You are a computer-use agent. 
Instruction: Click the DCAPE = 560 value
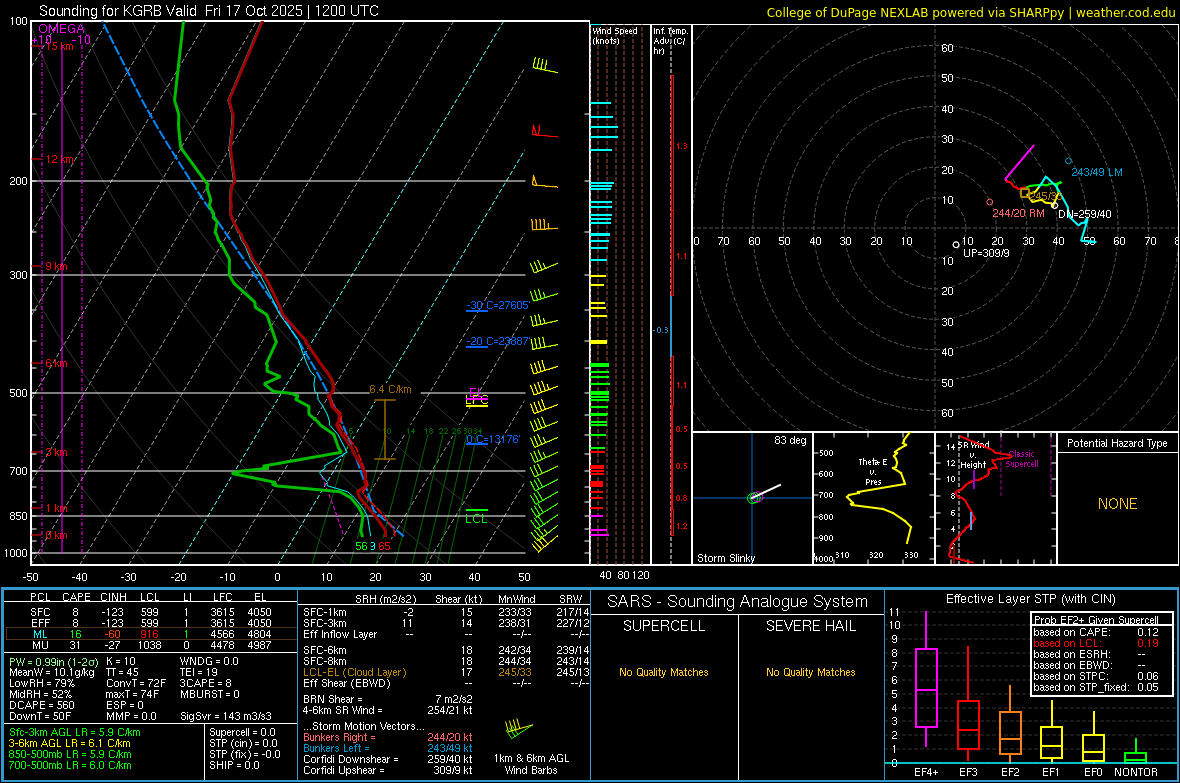point(39,705)
